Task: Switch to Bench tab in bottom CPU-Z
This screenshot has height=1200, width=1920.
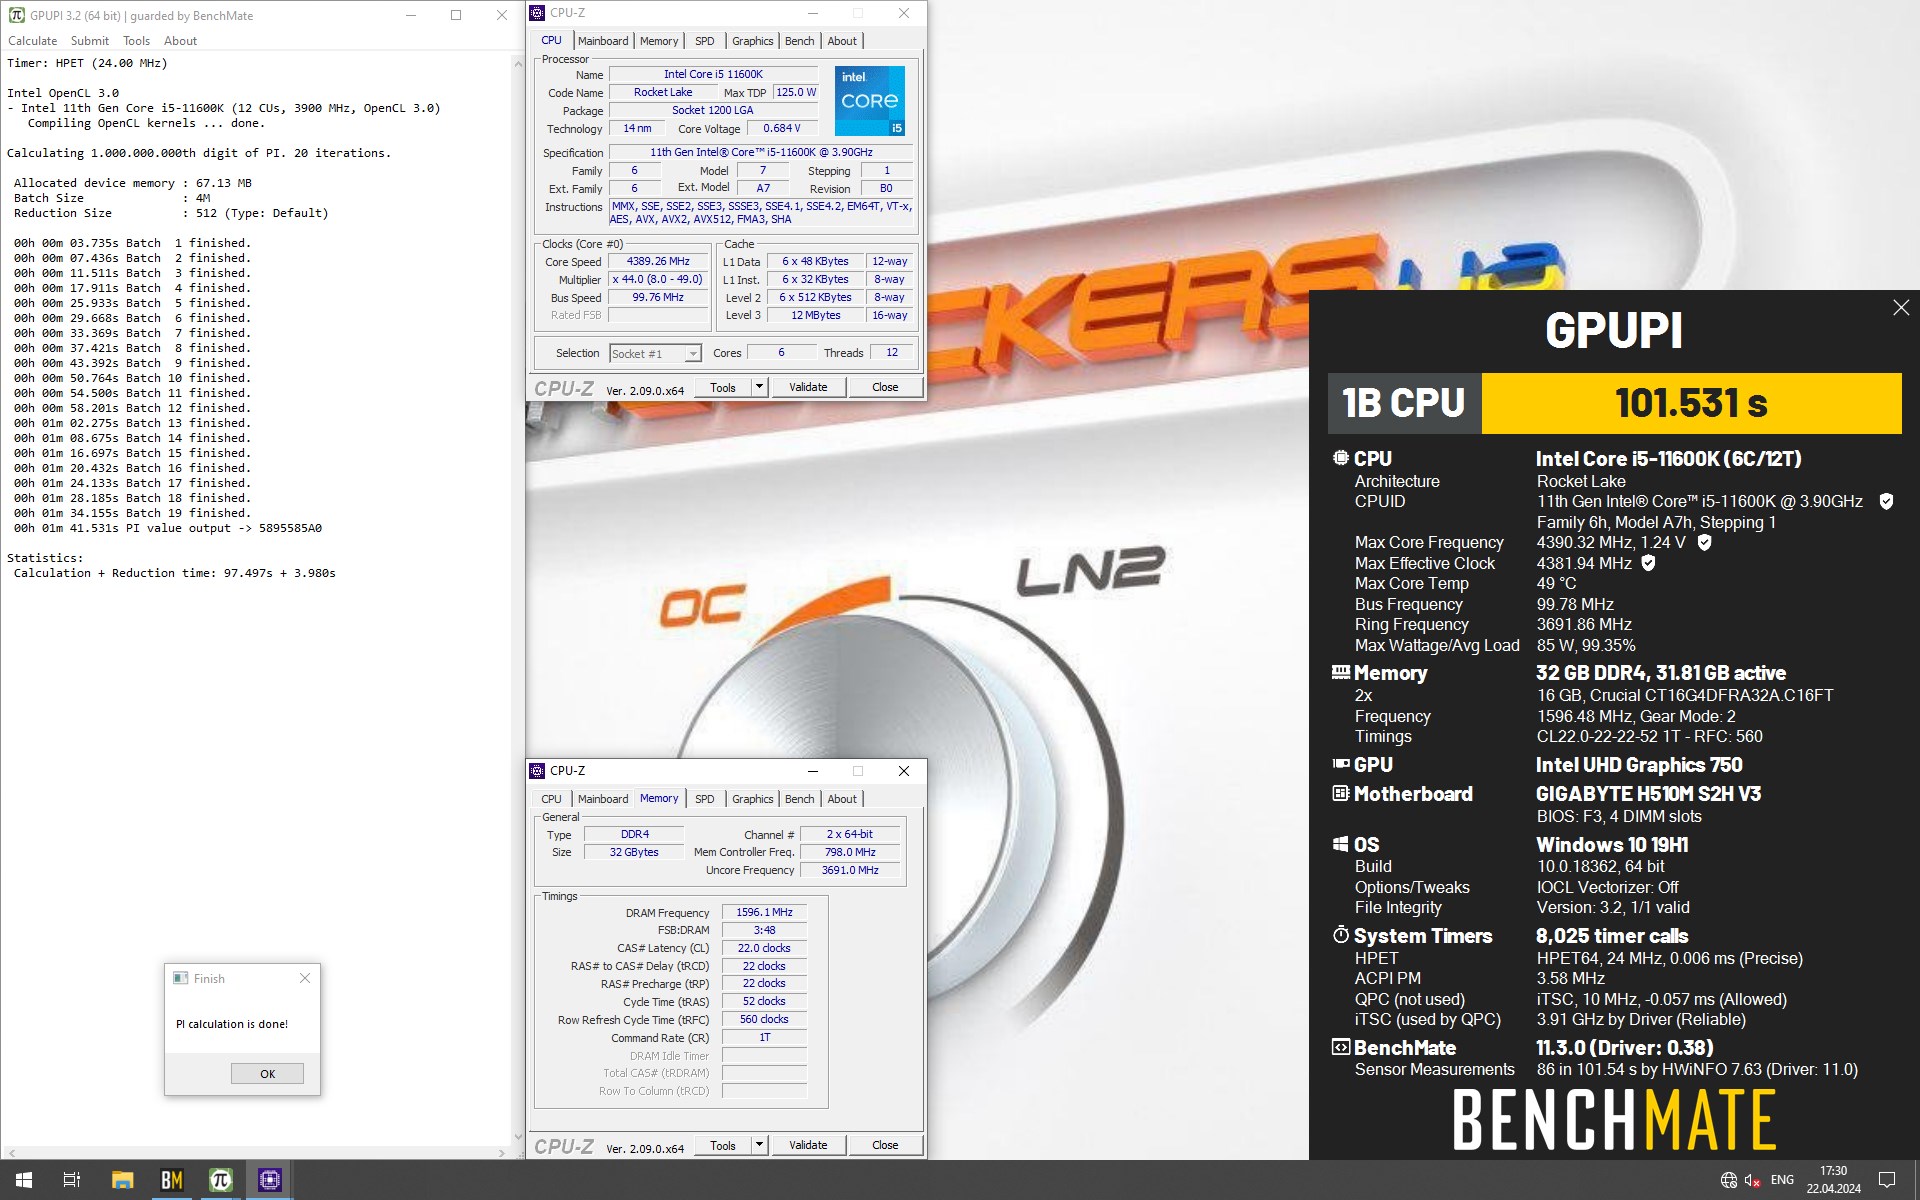Action: click(x=799, y=799)
